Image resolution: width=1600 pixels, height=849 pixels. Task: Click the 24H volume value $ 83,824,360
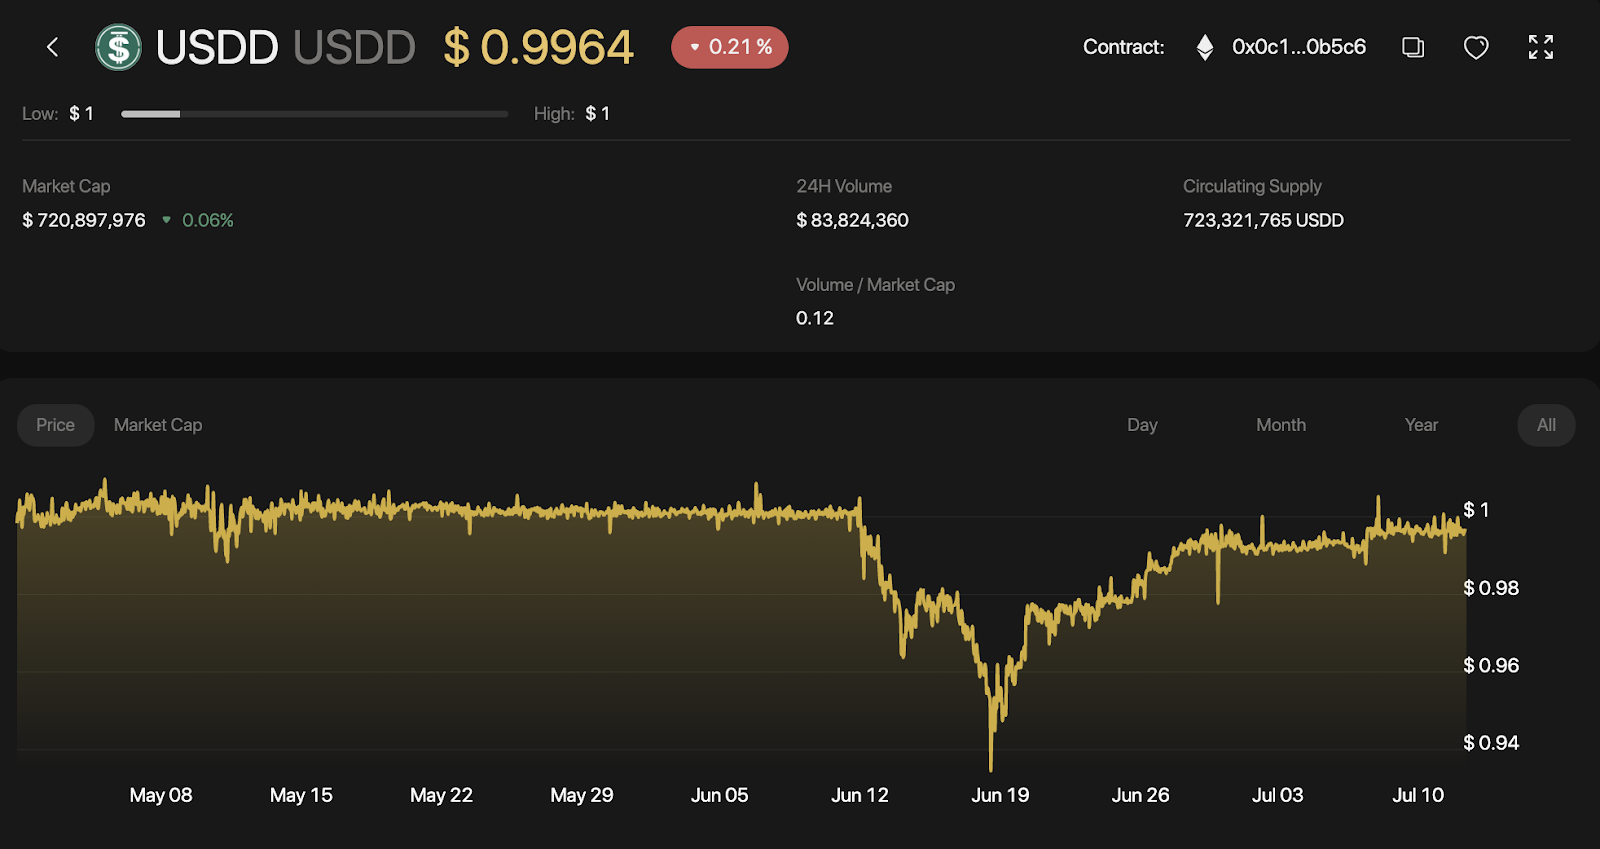click(852, 220)
